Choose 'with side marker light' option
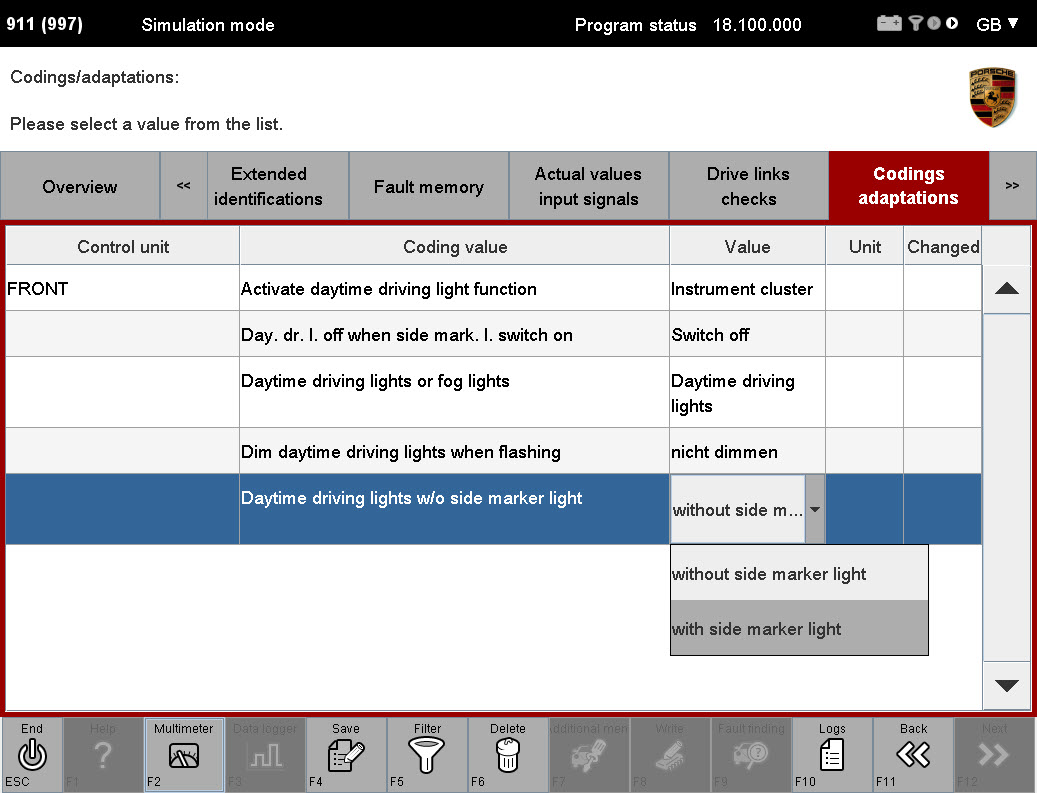 pos(799,628)
